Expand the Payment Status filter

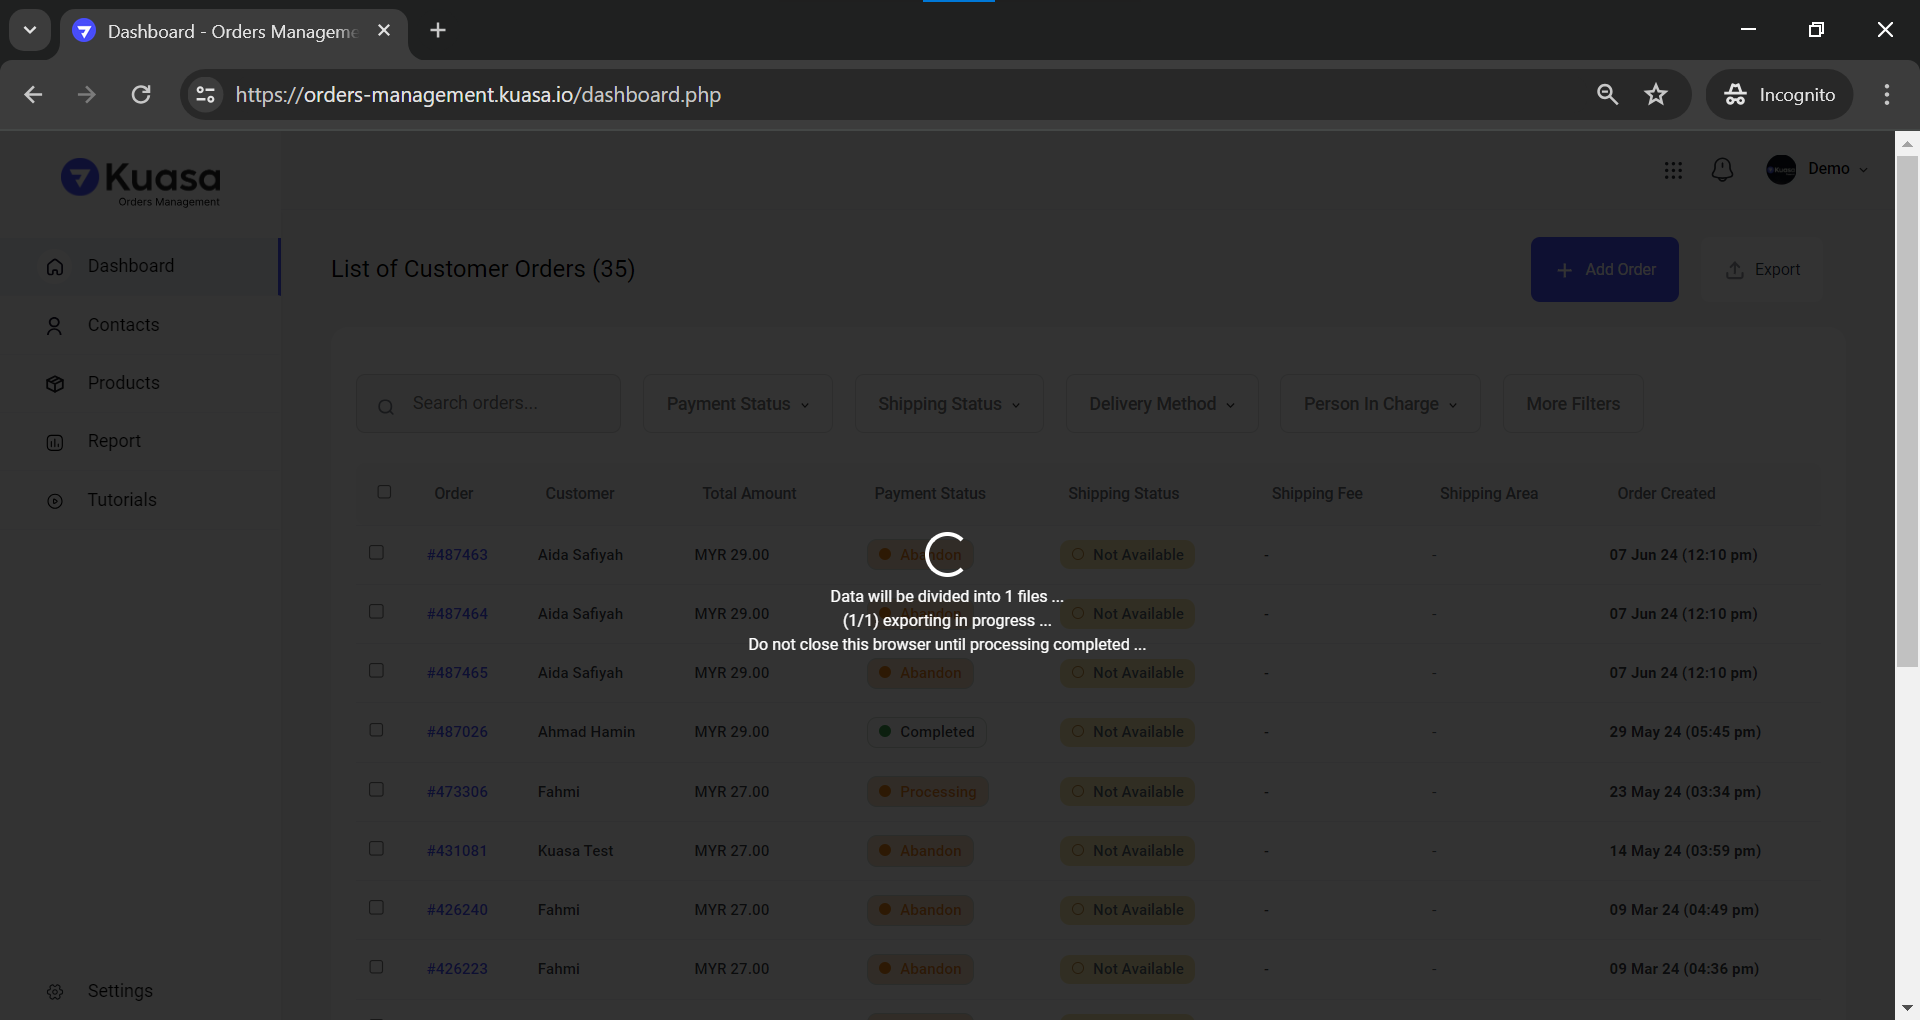(737, 404)
